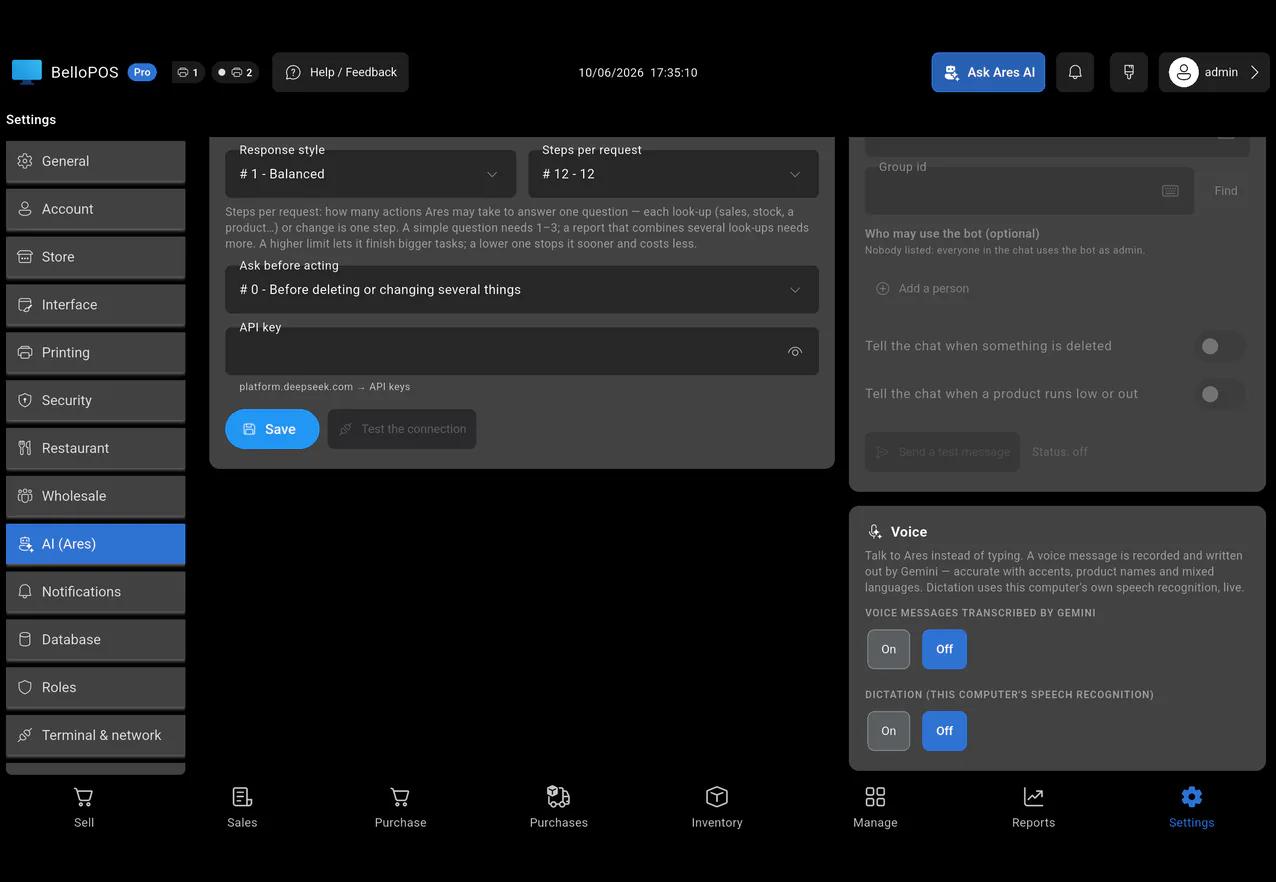Open Purchase cart in bottom bar
Screen dimensions: 1276x882
point(400,808)
